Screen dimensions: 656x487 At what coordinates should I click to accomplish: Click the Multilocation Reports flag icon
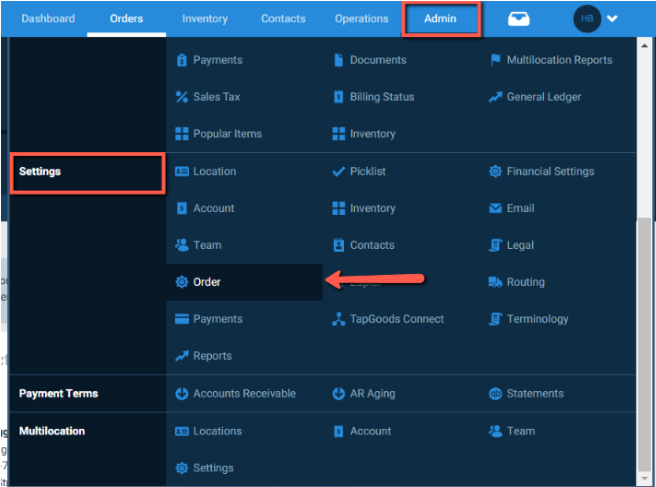point(495,60)
